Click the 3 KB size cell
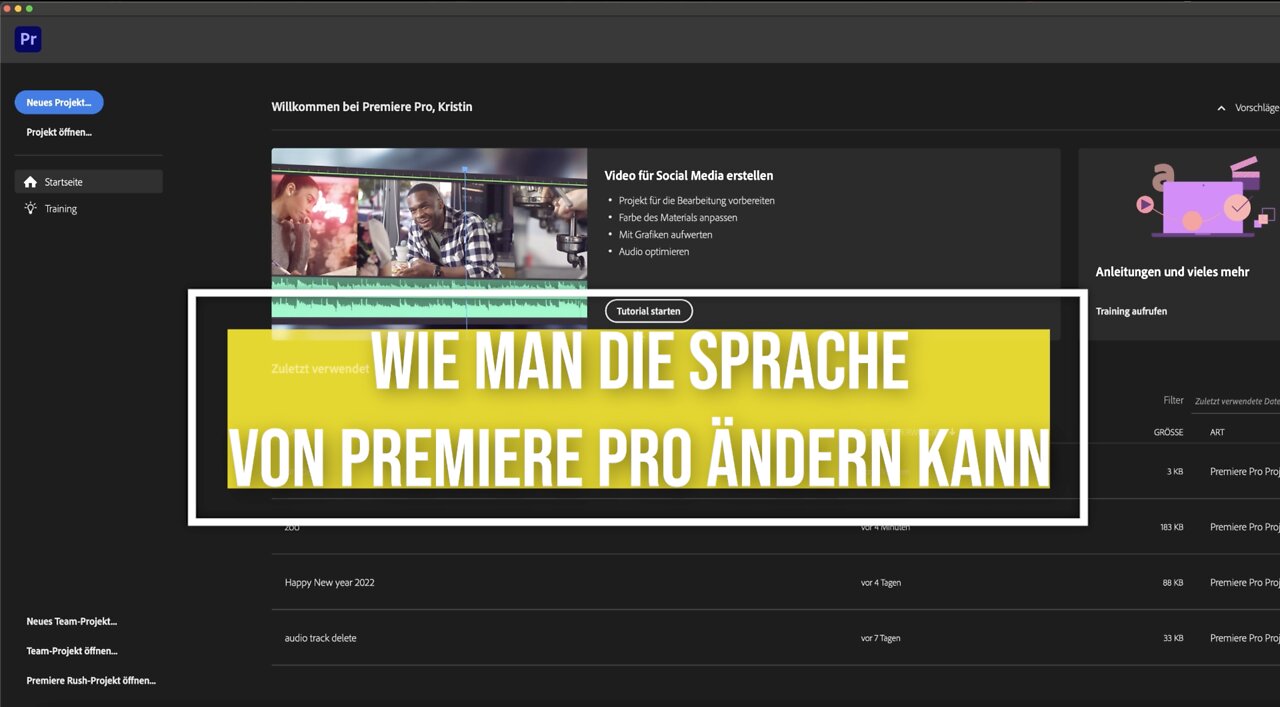The image size is (1280, 707). point(1175,471)
